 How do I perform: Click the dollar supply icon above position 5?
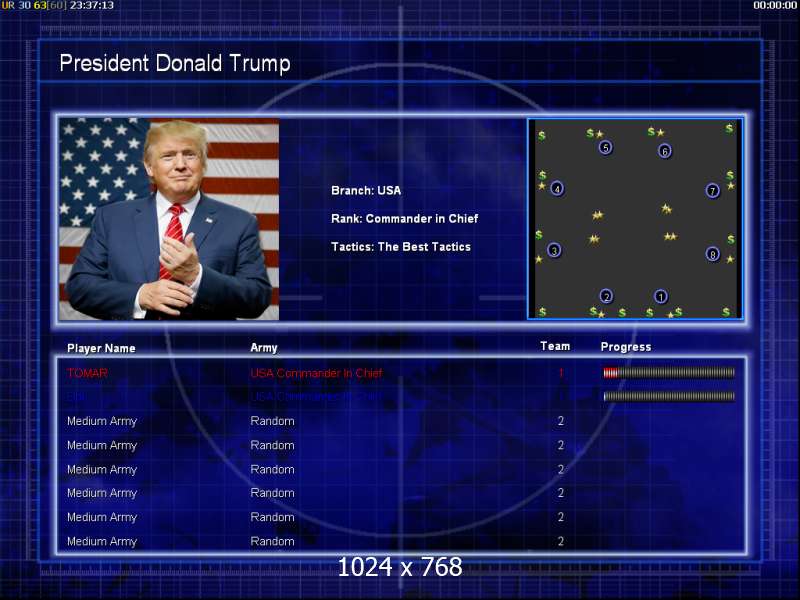(590, 133)
